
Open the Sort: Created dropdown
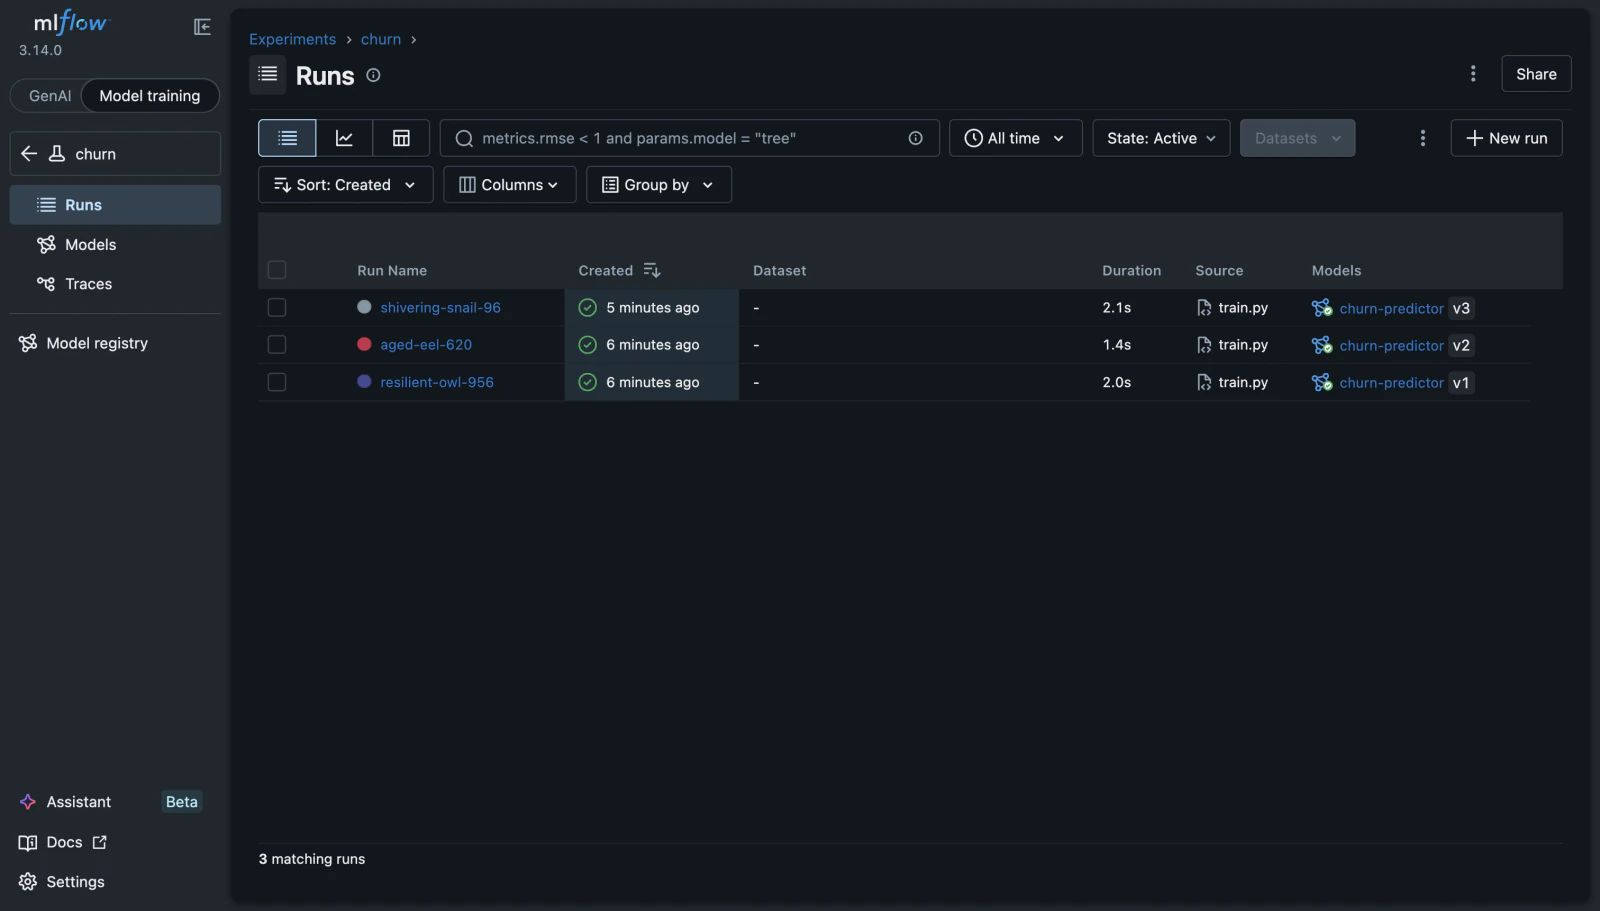[345, 185]
